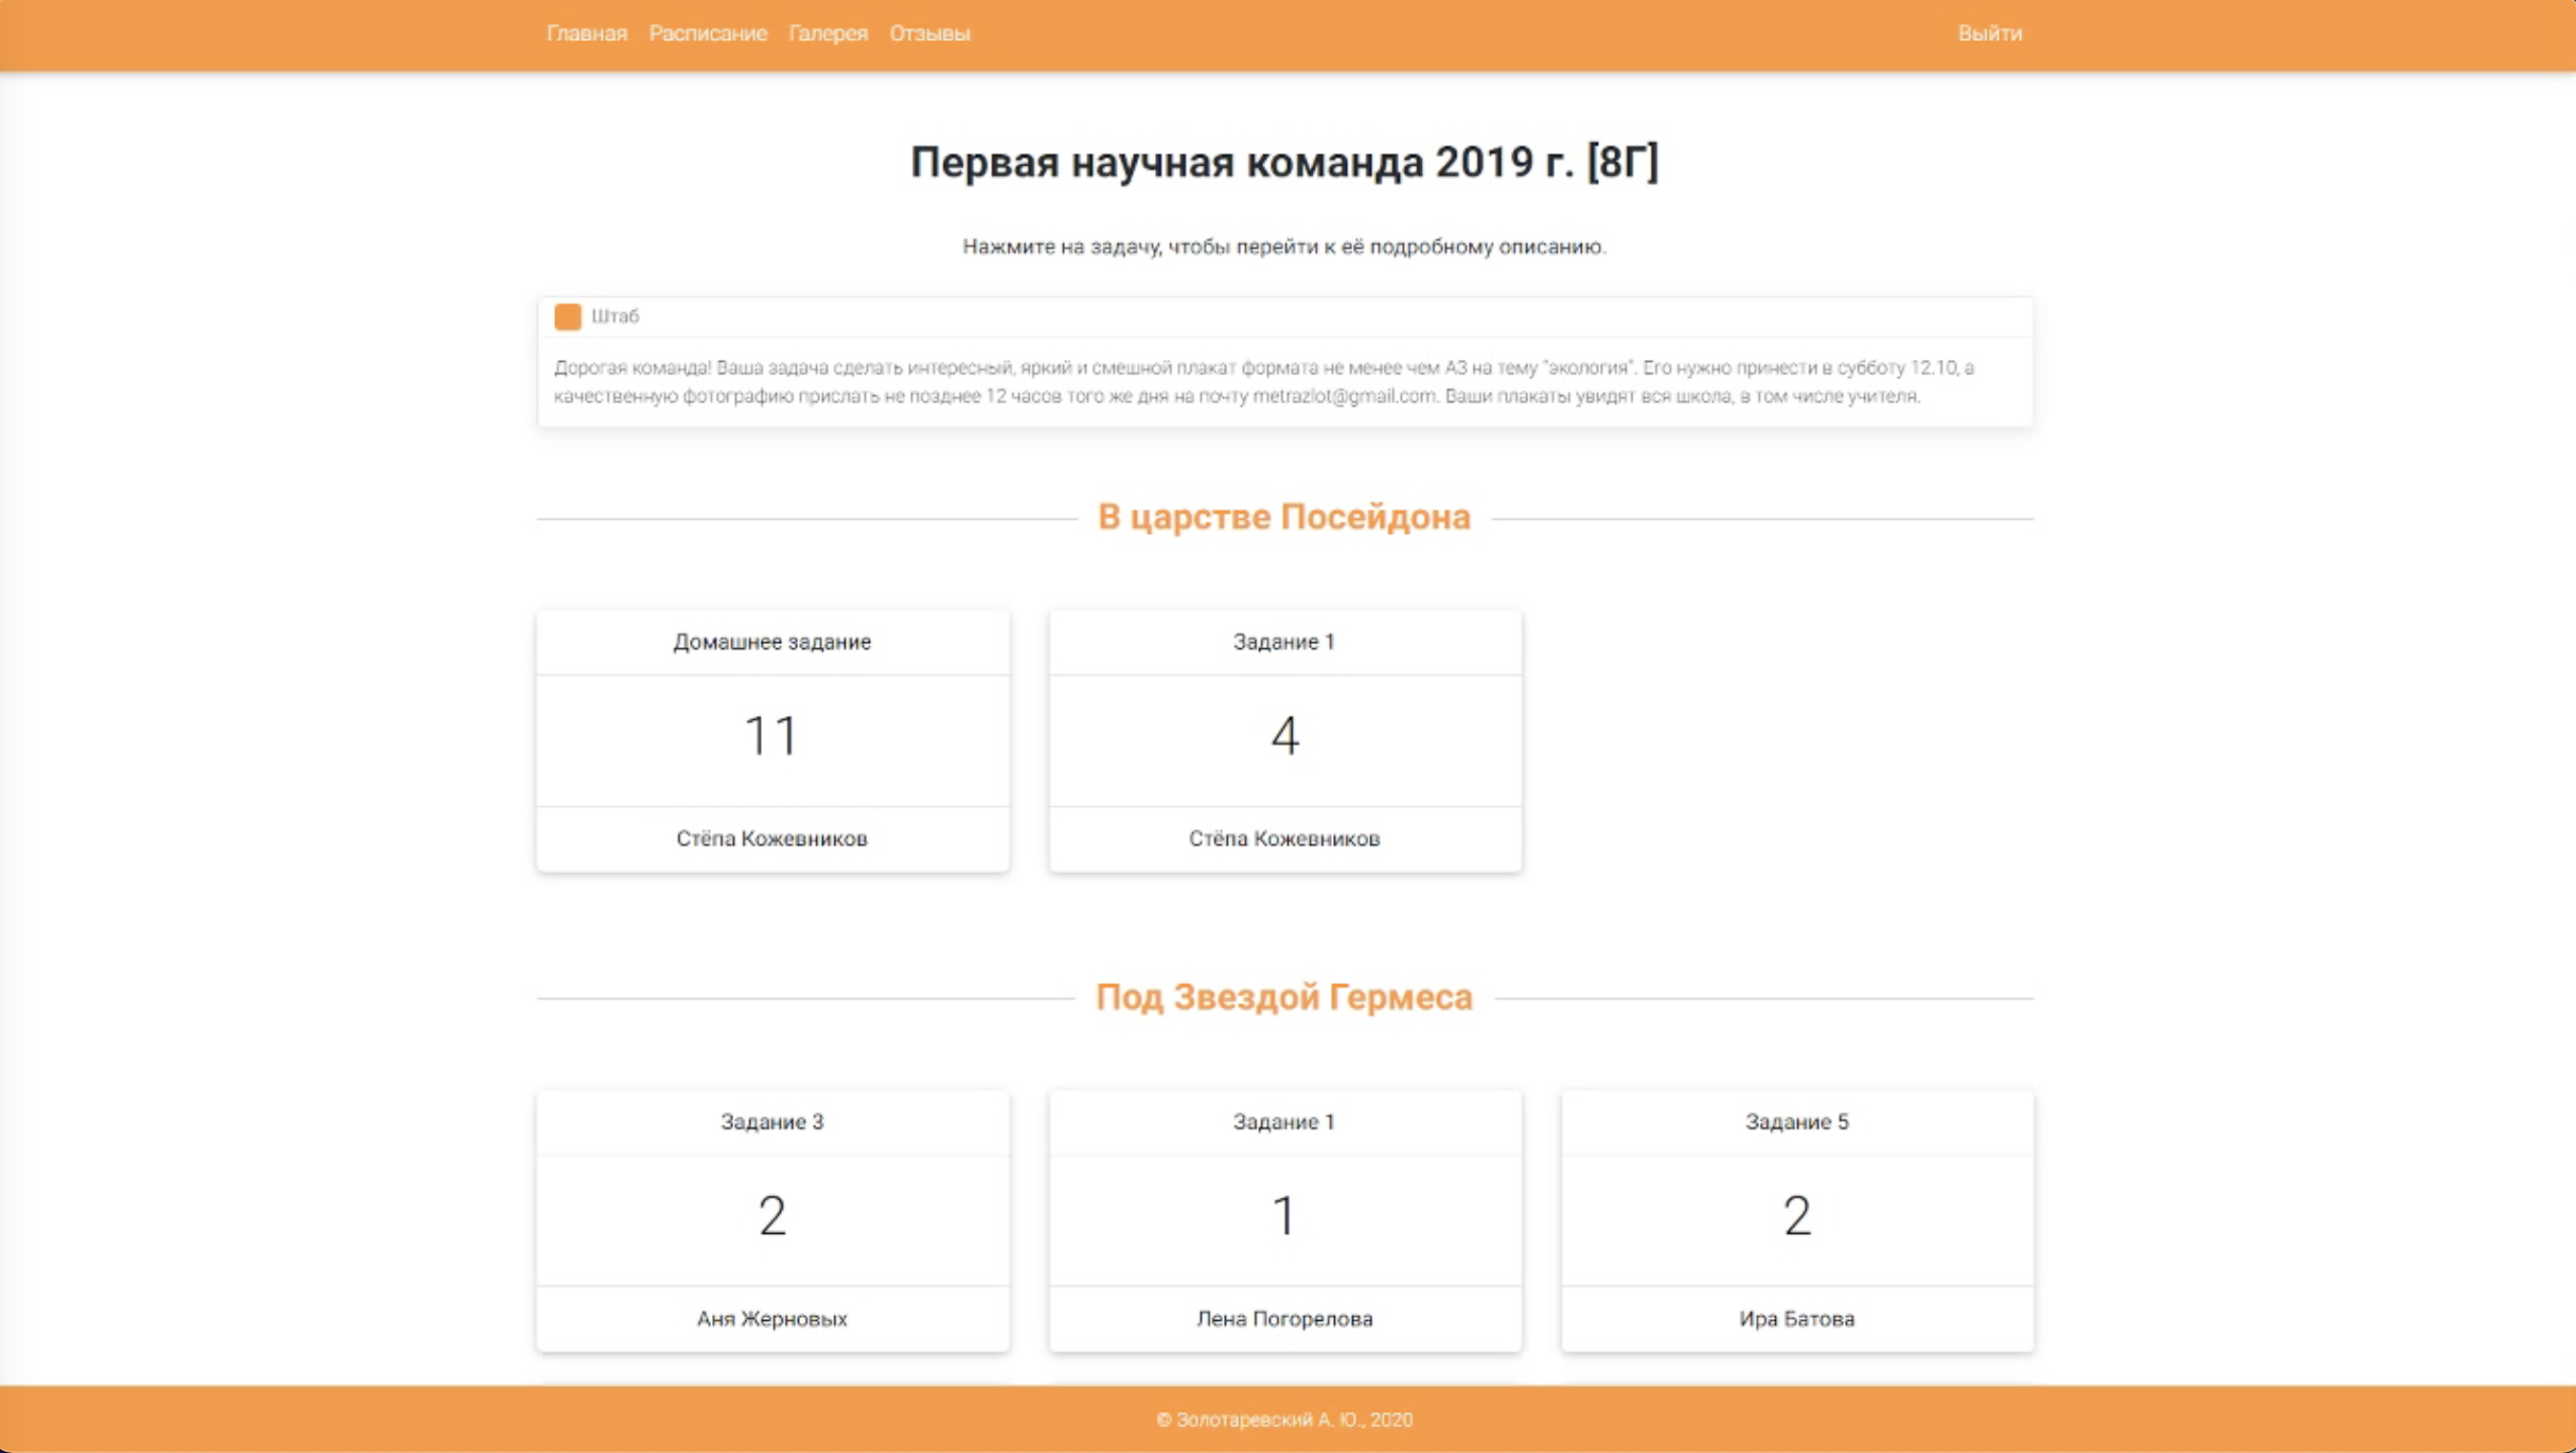Click the name Ира Батова
The image size is (2576, 1453).
(1797, 1319)
